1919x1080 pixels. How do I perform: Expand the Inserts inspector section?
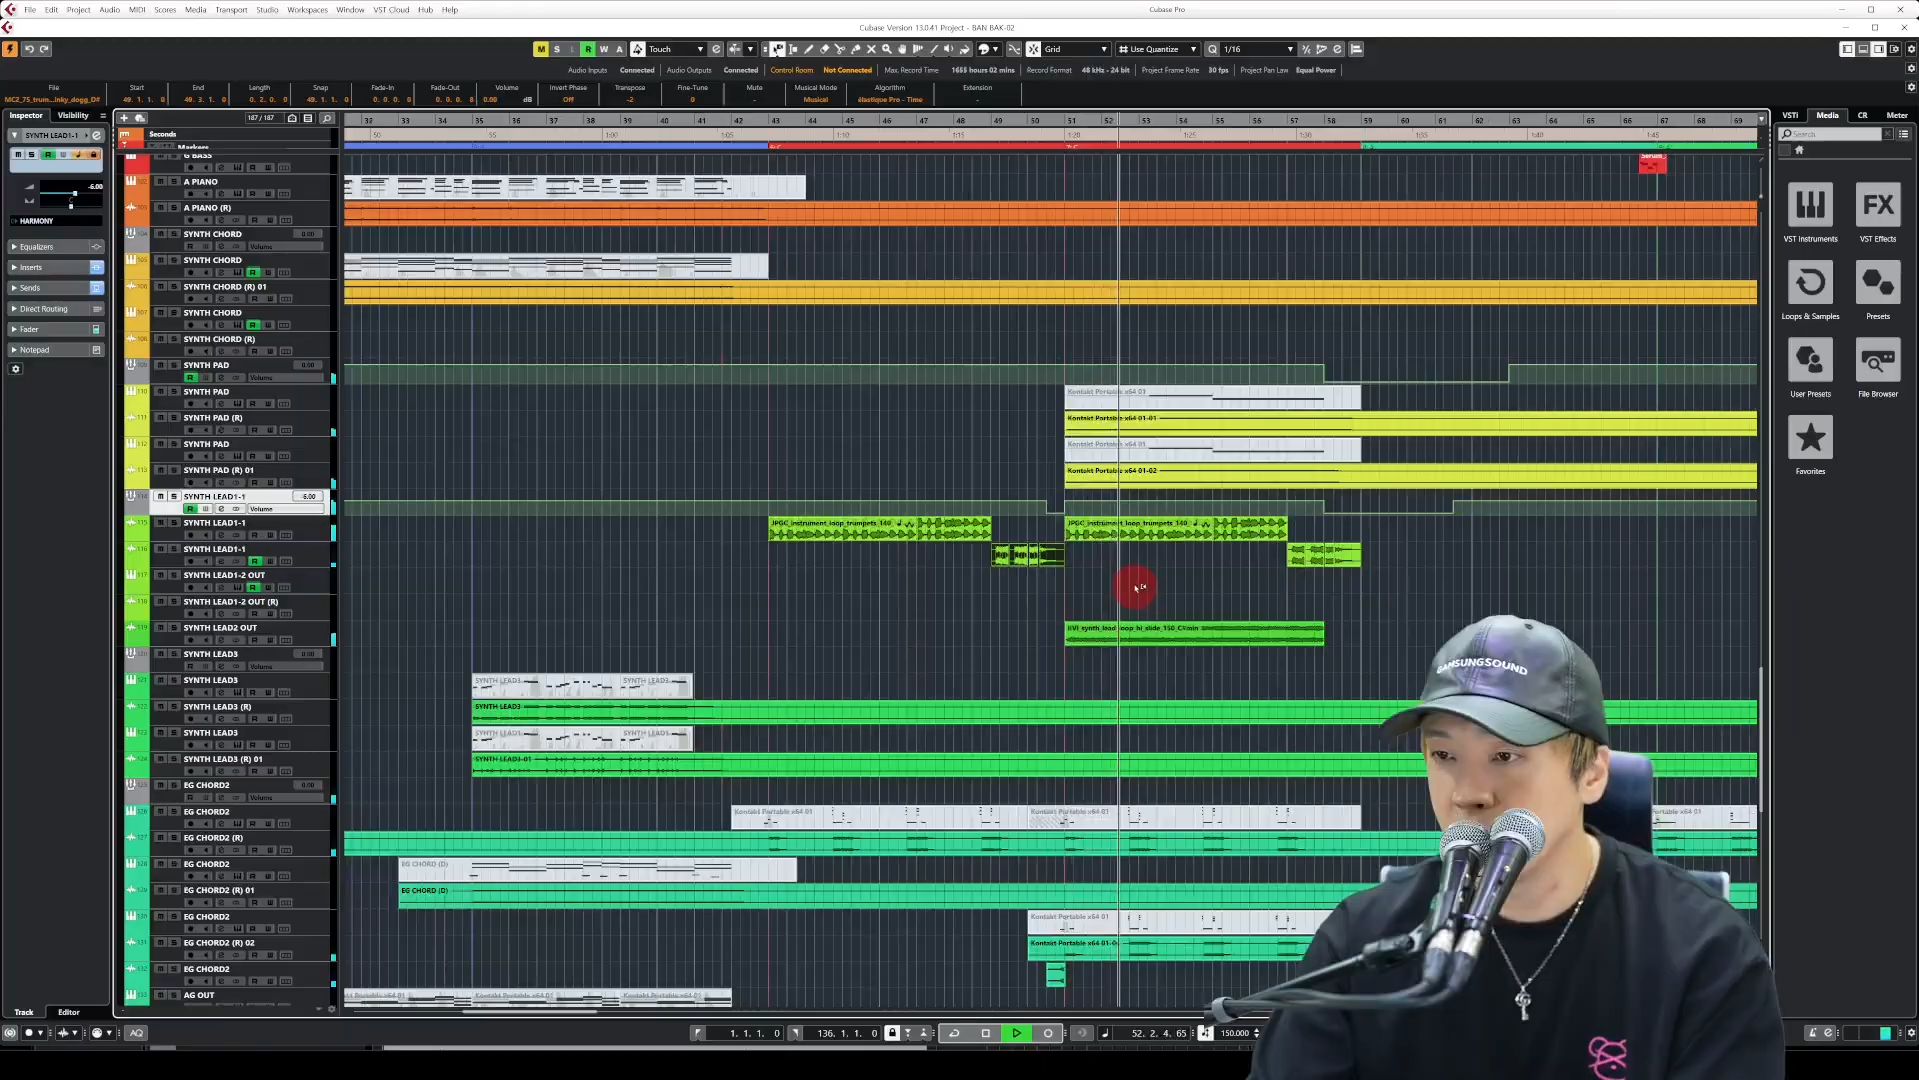click(56, 268)
